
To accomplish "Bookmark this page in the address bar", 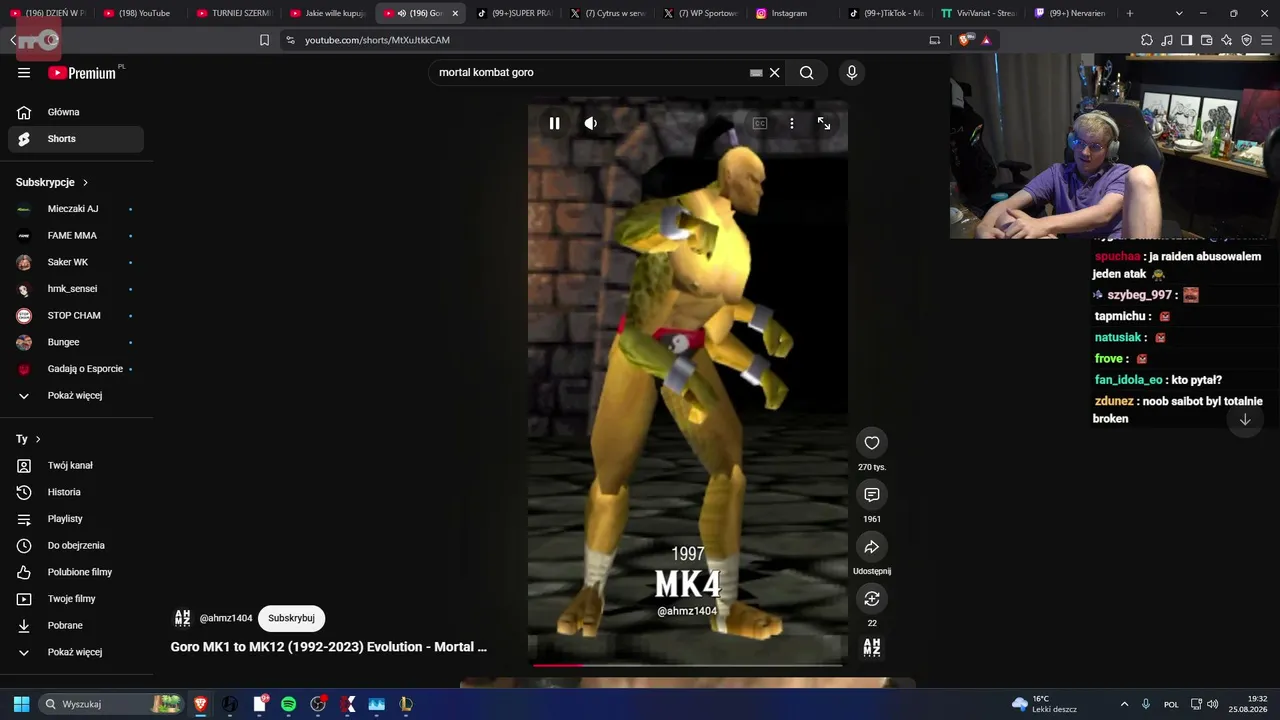I will (x=264, y=40).
